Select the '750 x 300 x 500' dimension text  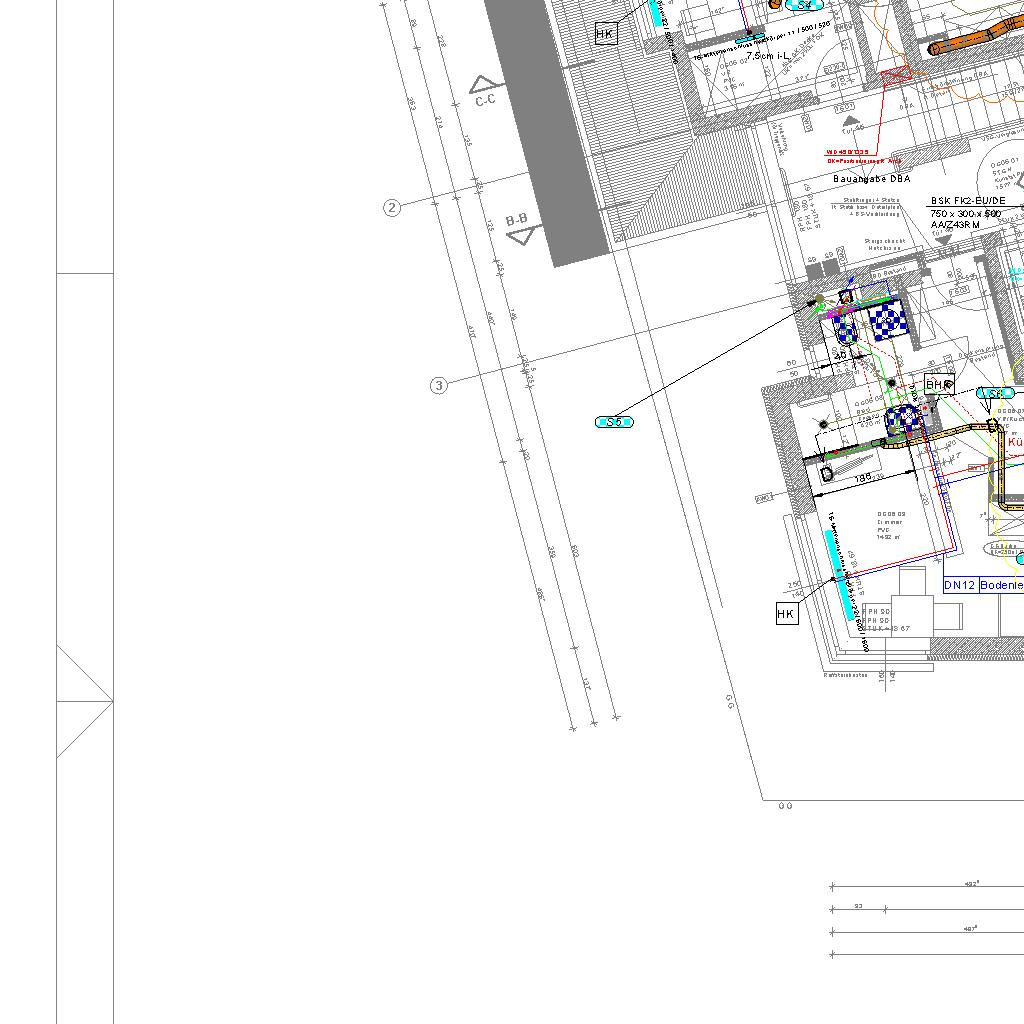tap(965, 214)
